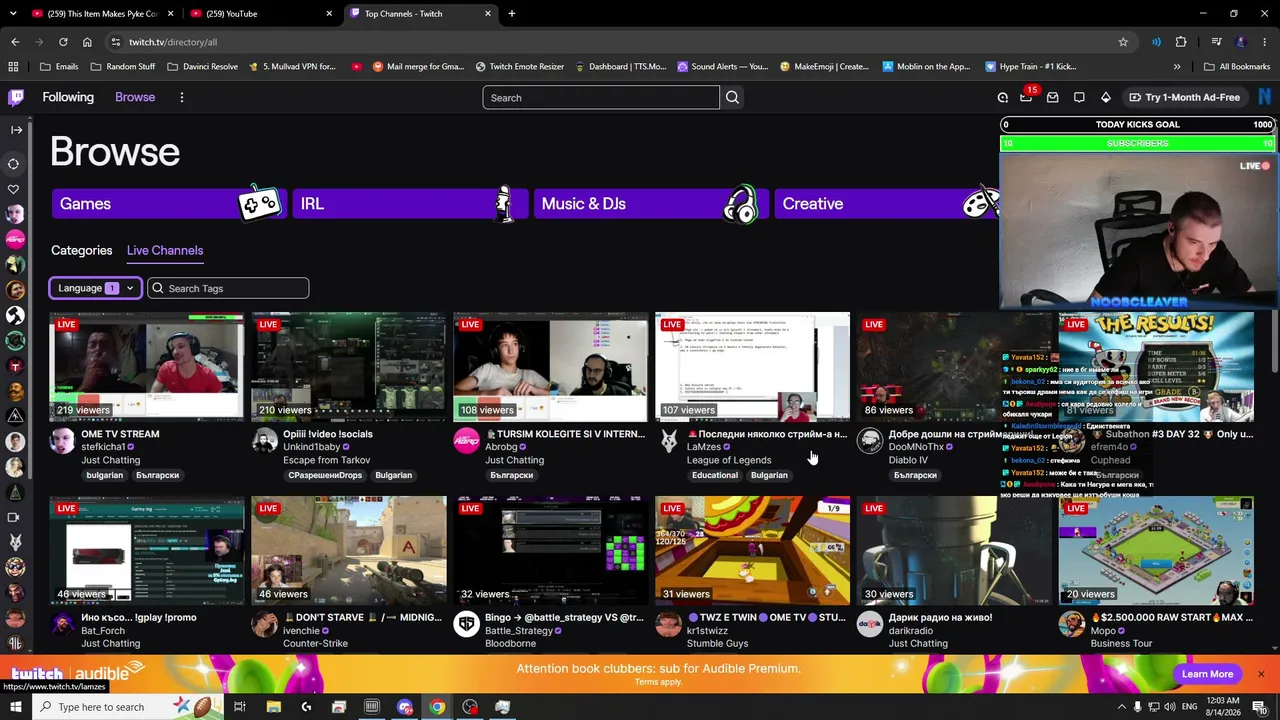Open the Chrome three-dot menu

[1265, 42]
